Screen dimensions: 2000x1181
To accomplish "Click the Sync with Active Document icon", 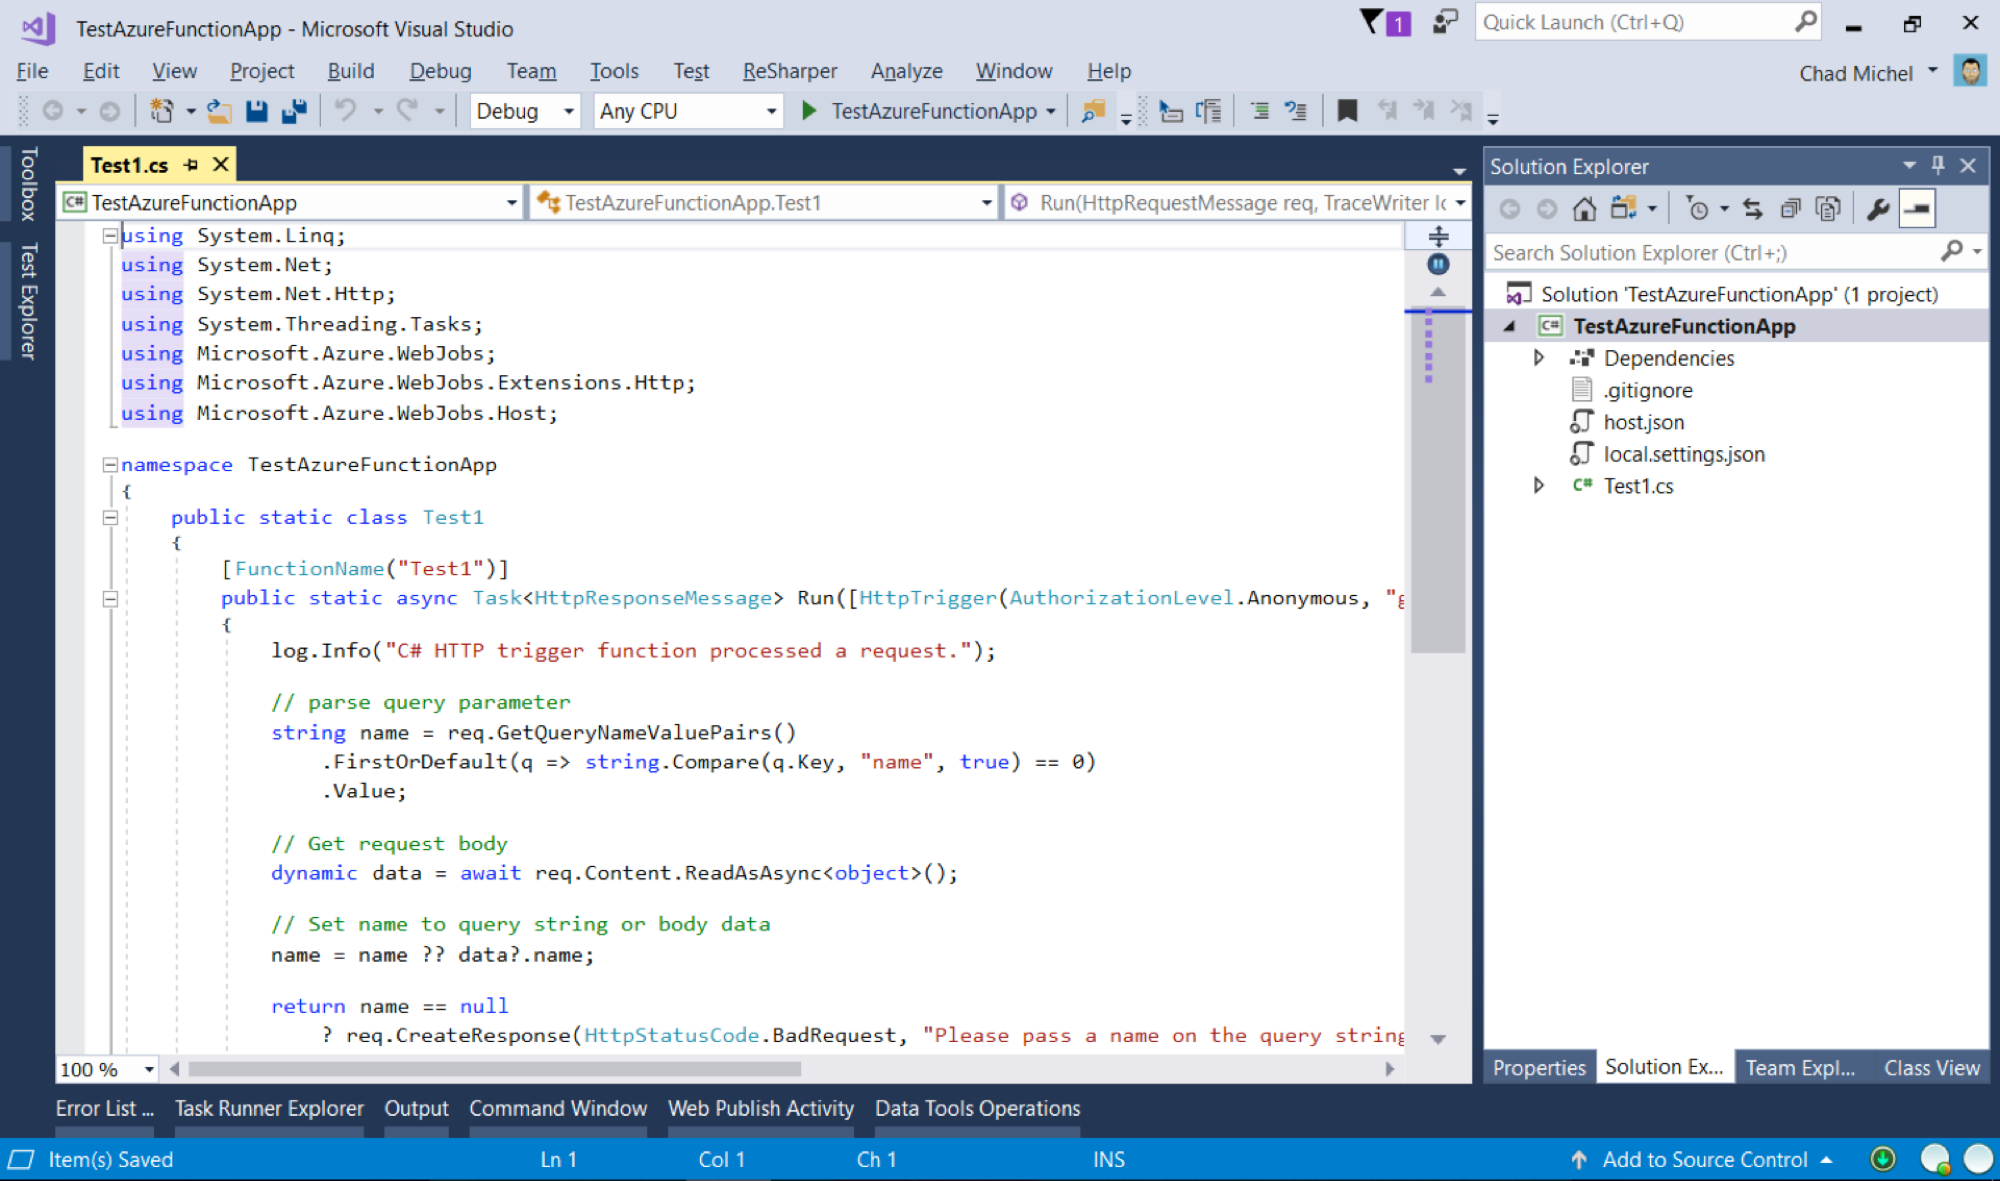I will [1752, 209].
